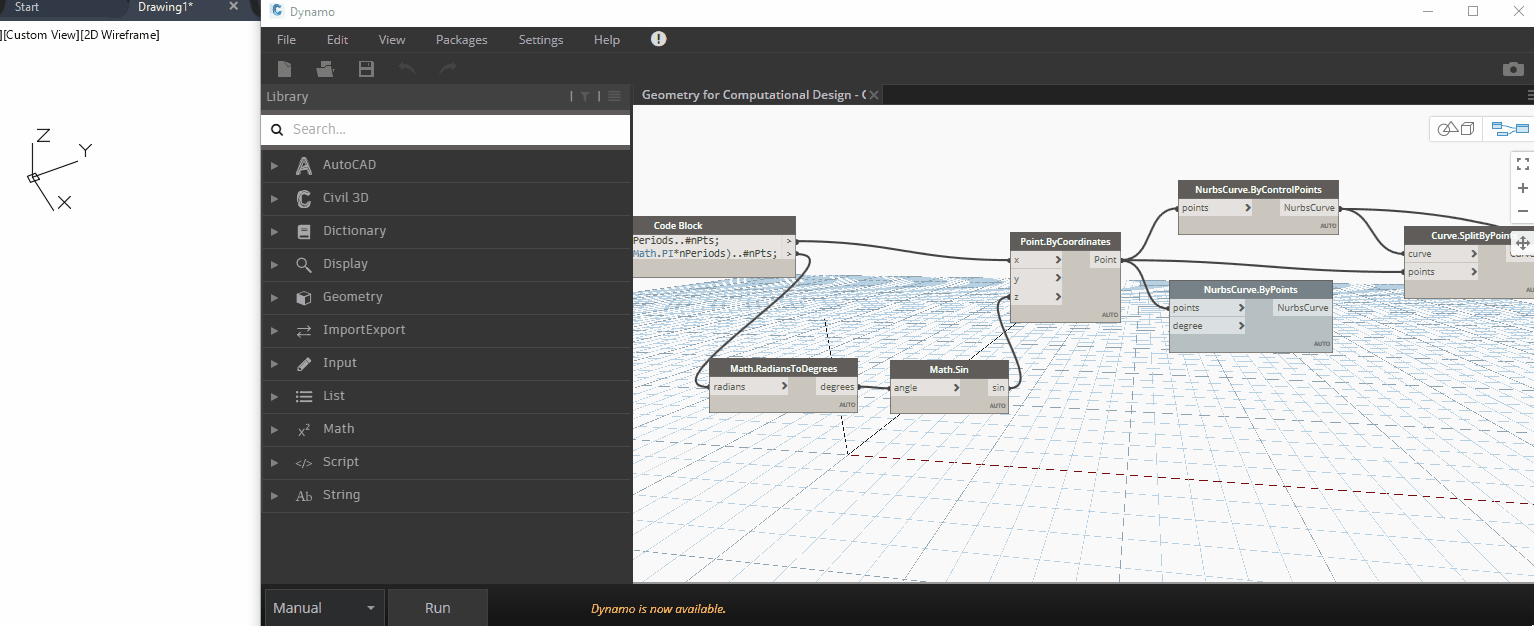Screen dimensions: 1534x626
Task: Open the Edit menu
Action: (x=337, y=40)
